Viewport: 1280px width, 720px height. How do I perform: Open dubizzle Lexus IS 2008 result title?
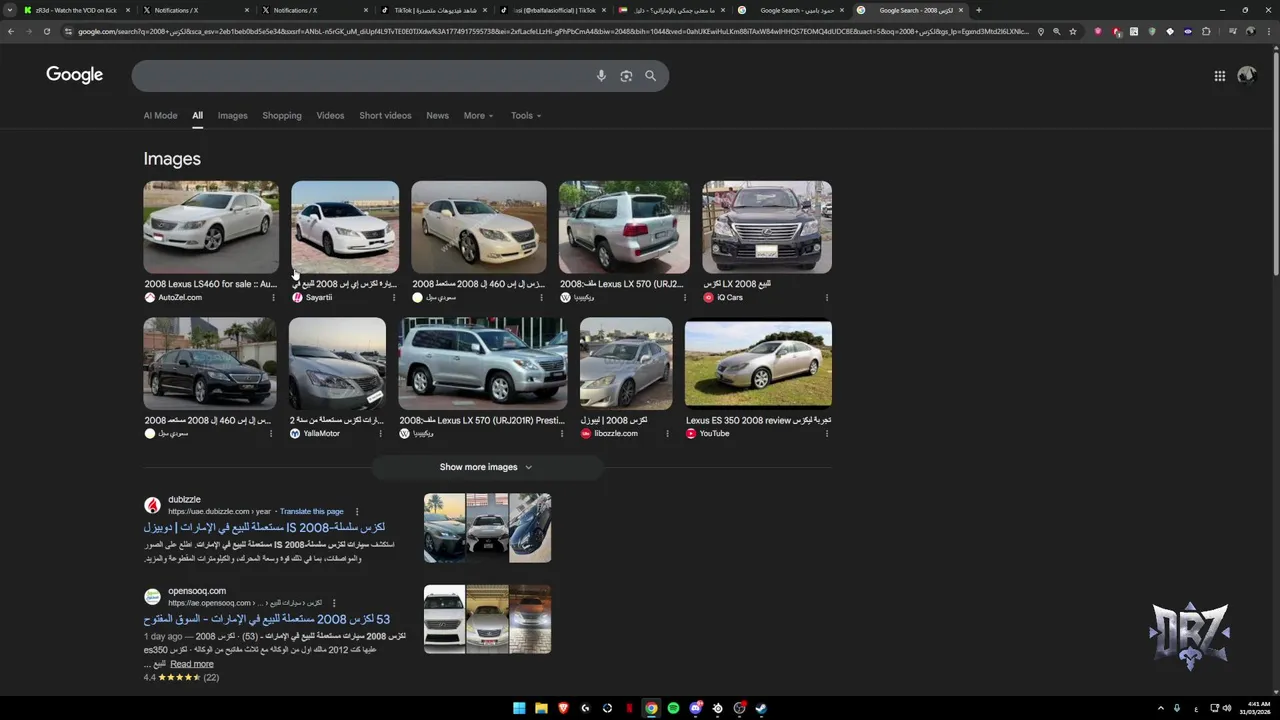[264, 527]
